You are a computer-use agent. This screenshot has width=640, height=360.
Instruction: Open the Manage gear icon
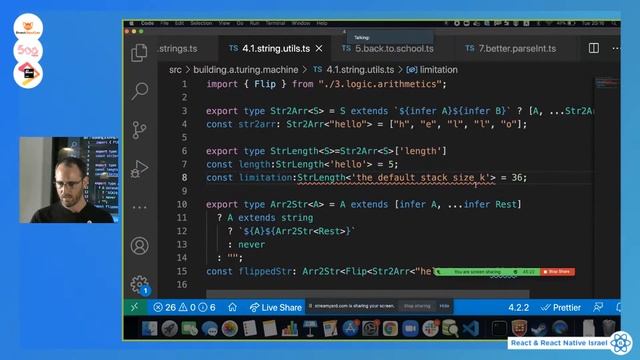point(140,284)
